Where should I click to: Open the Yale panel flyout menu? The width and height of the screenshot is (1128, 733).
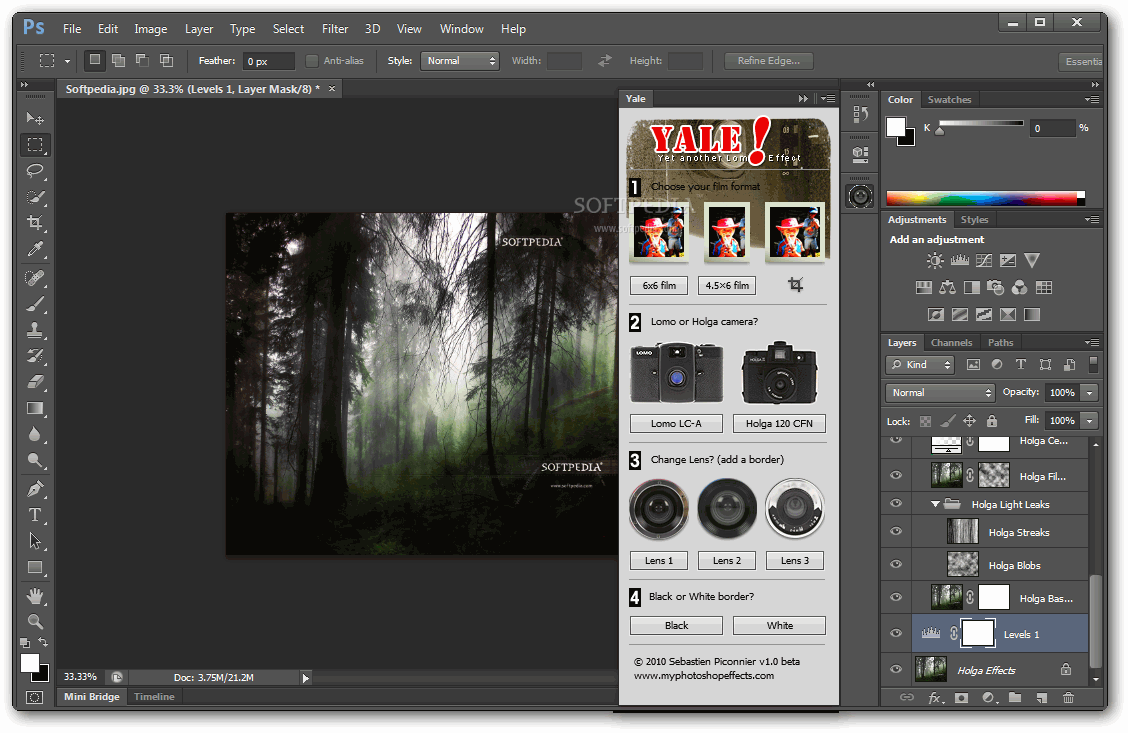(x=828, y=99)
